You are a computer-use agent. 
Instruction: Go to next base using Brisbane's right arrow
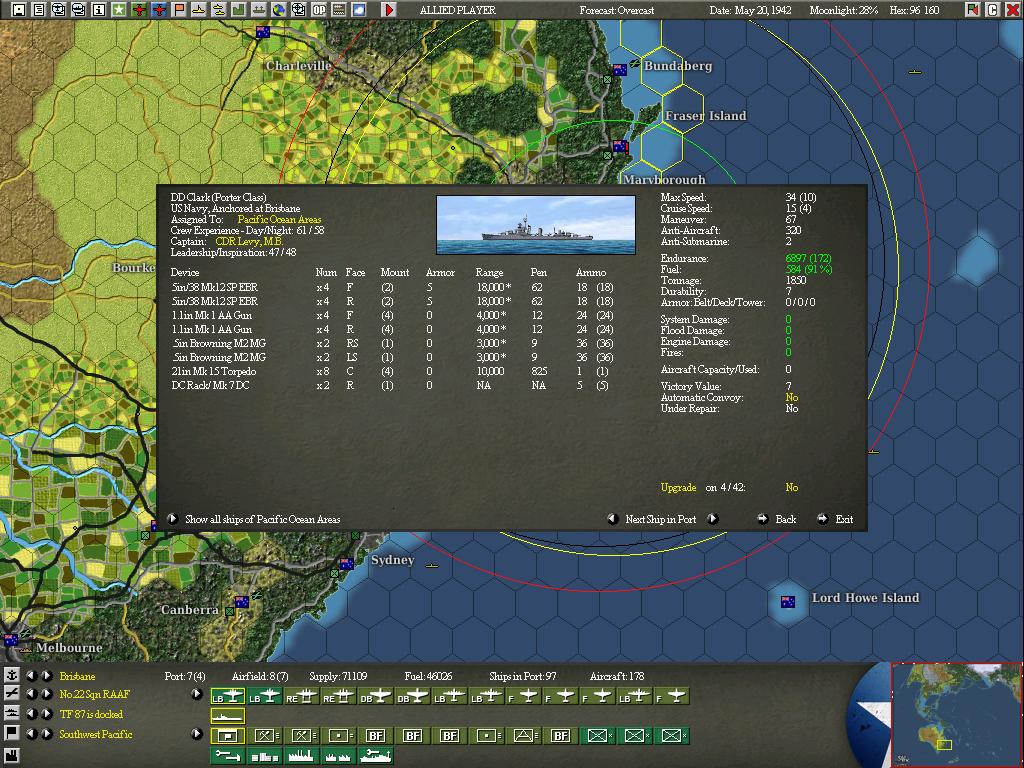(47, 675)
